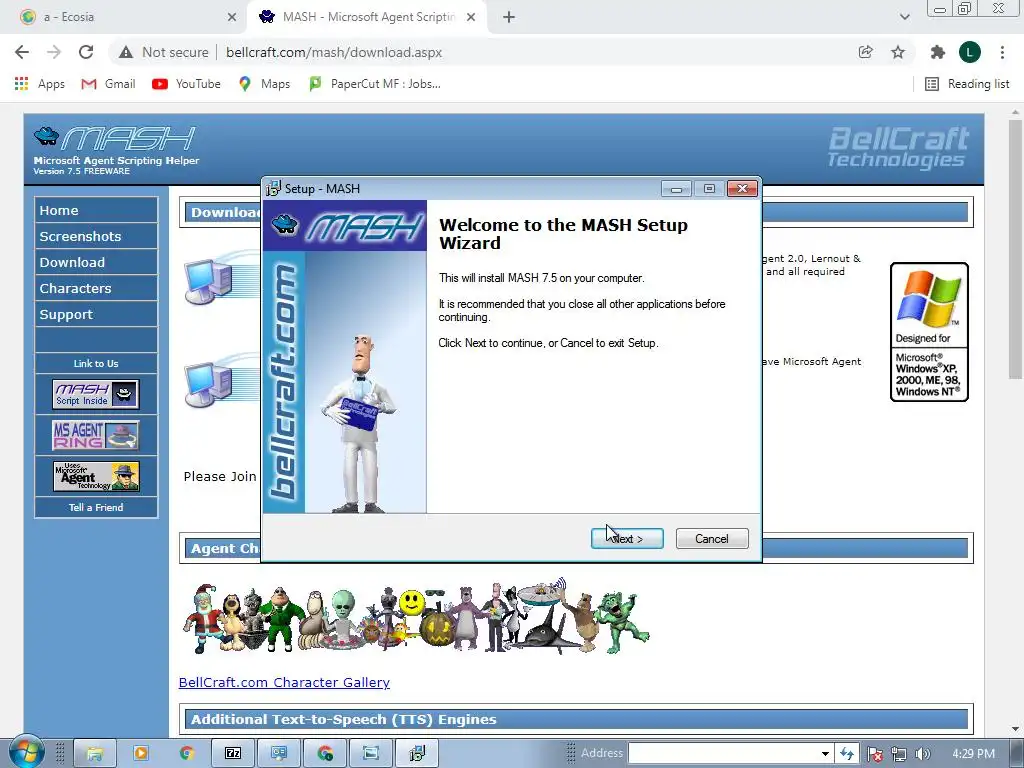
Task: Click the MS Agent Ring banner
Action: click(96, 435)
